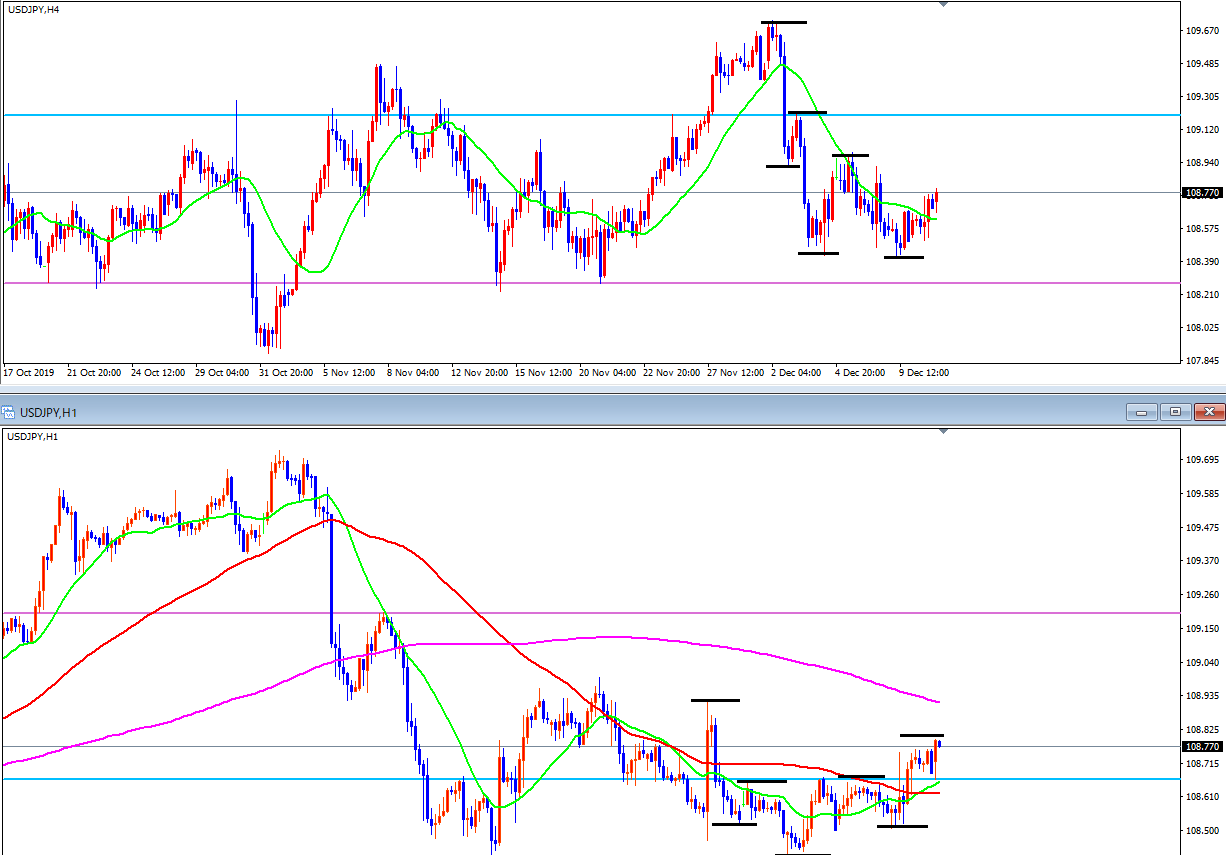Click the 109.120 price level on H4 scale

click(1201, 130)
